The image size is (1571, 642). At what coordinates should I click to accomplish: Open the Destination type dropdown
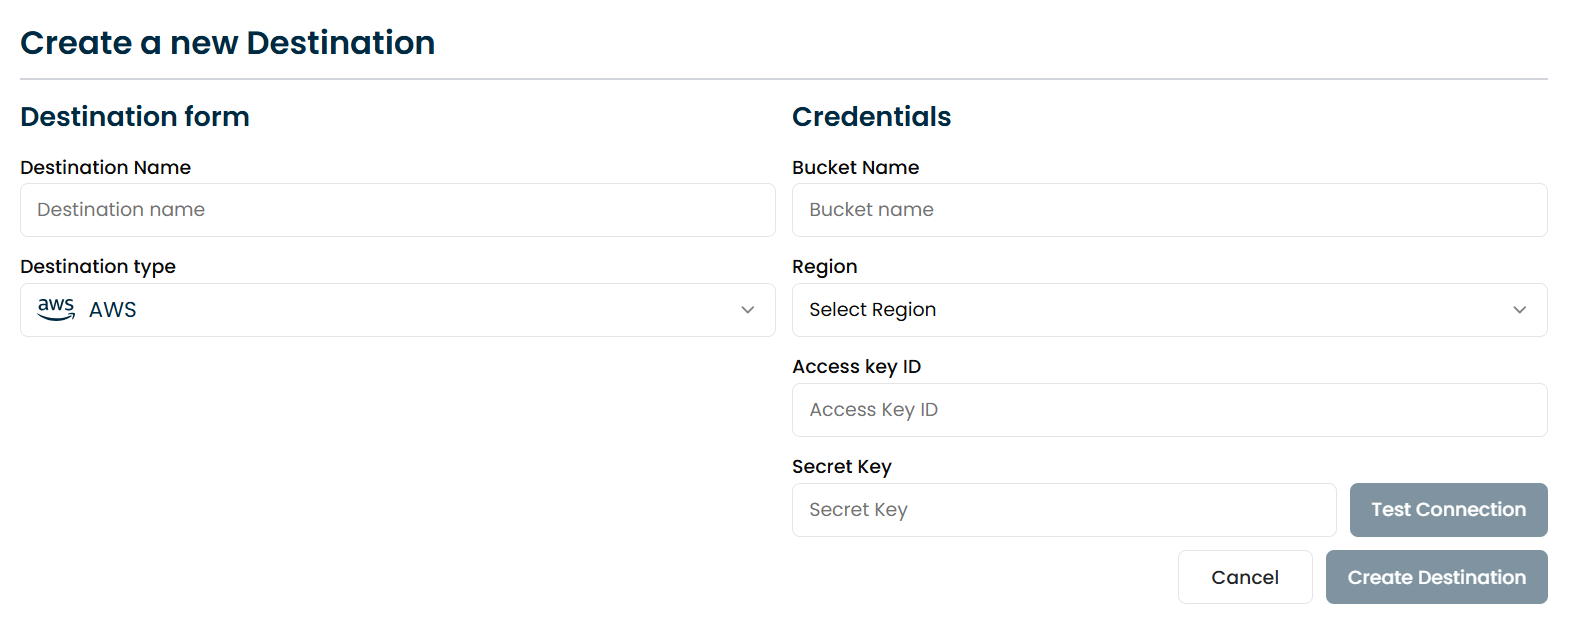(397, 310)
